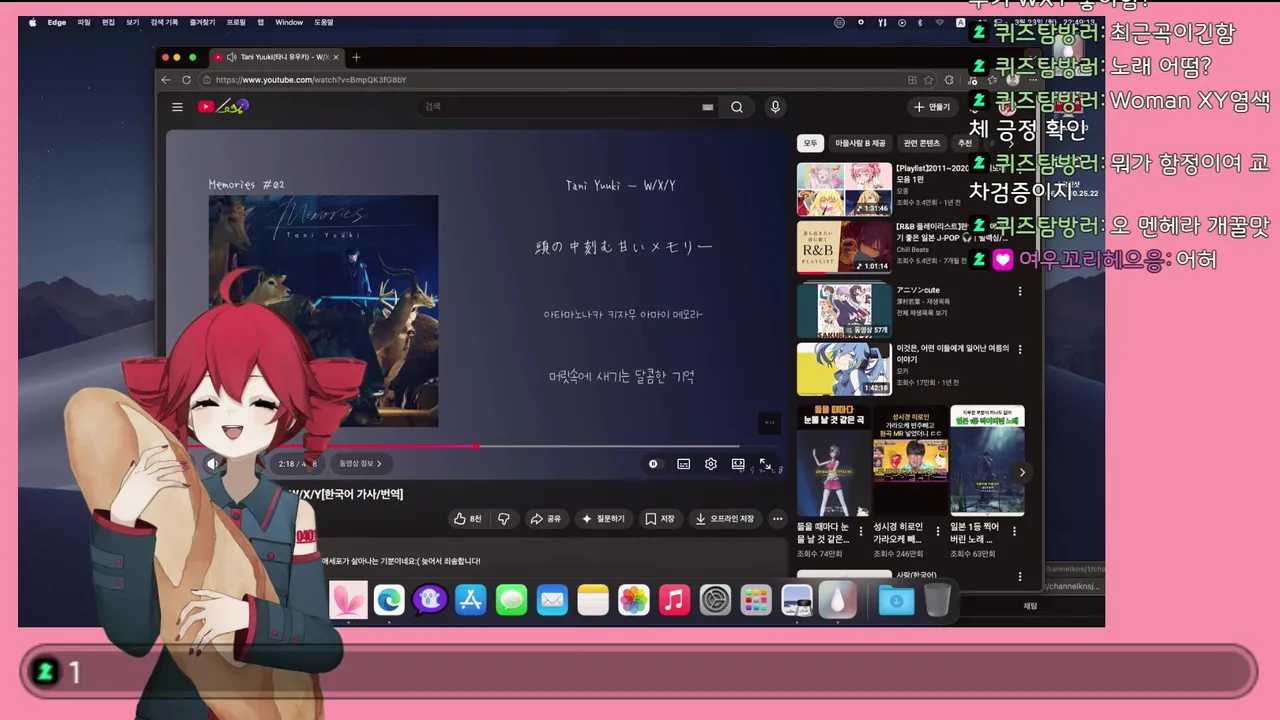The height and width of the screenshot is (720, 1280).
Task: Open options for 이것은, 어떤 이들에게 video
Action: pos(1020,349)
